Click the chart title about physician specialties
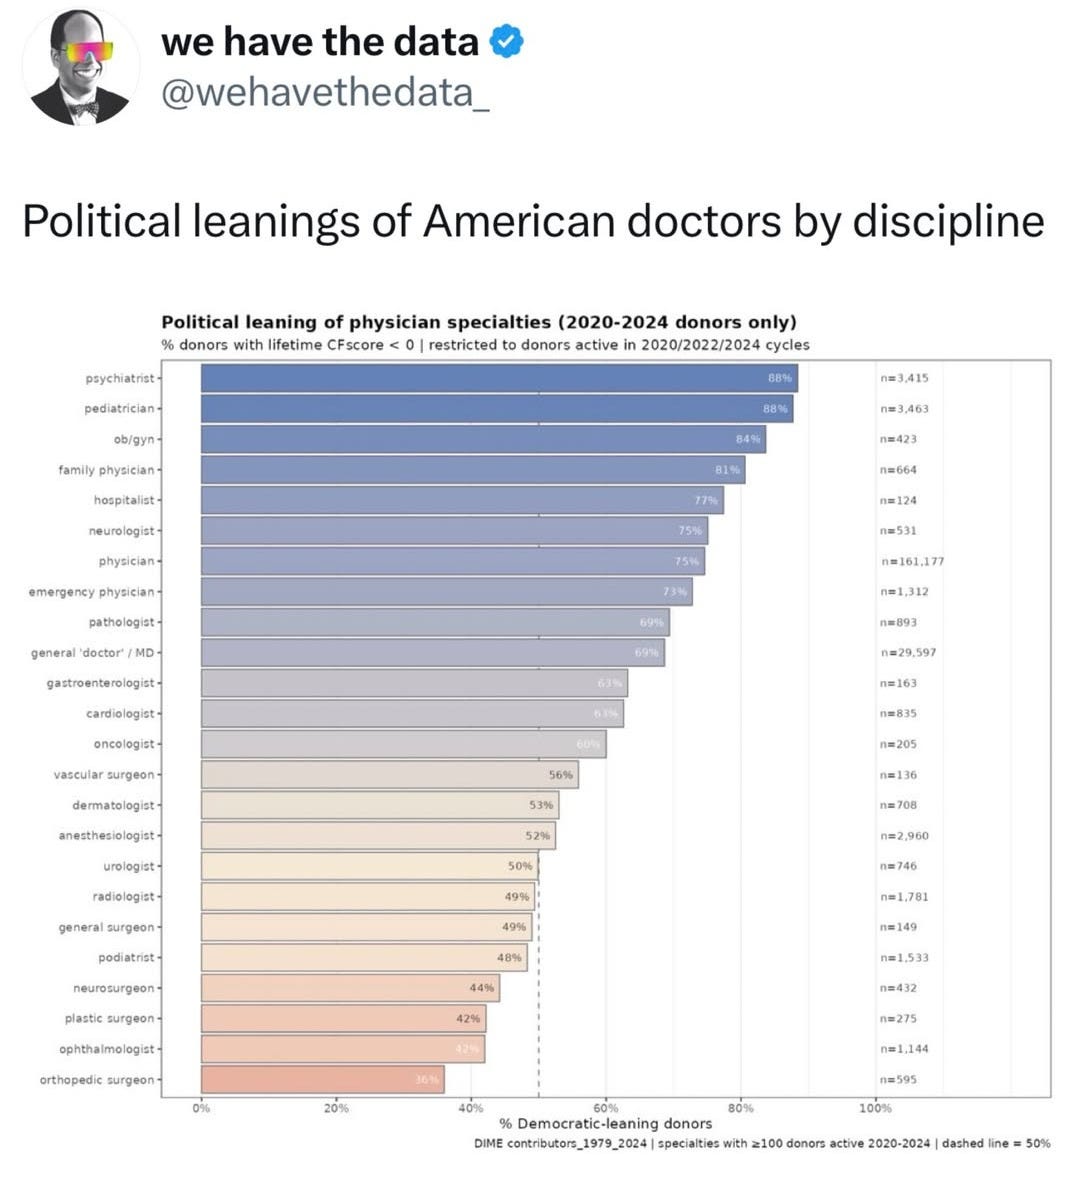Image resolution: width=1080 pixels, height=1192 pixels. 479,322
